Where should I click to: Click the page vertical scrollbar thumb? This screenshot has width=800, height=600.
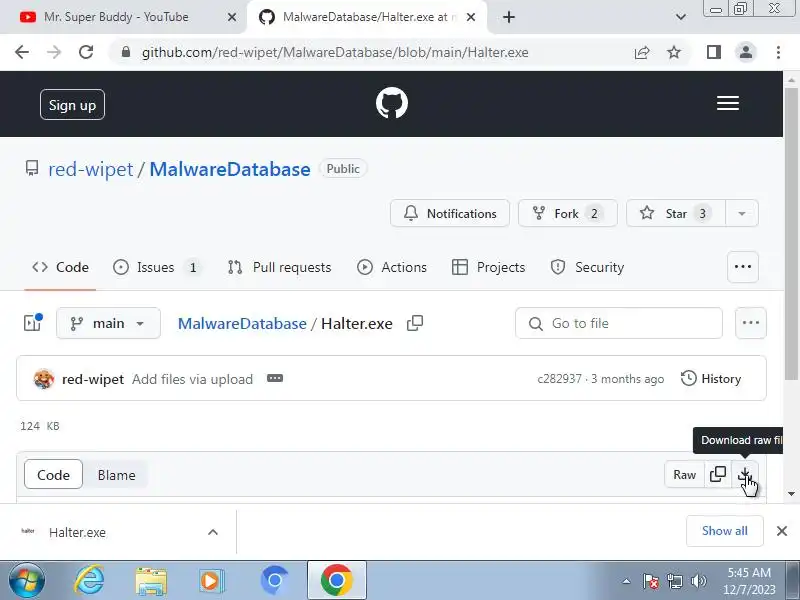[791, 234]
